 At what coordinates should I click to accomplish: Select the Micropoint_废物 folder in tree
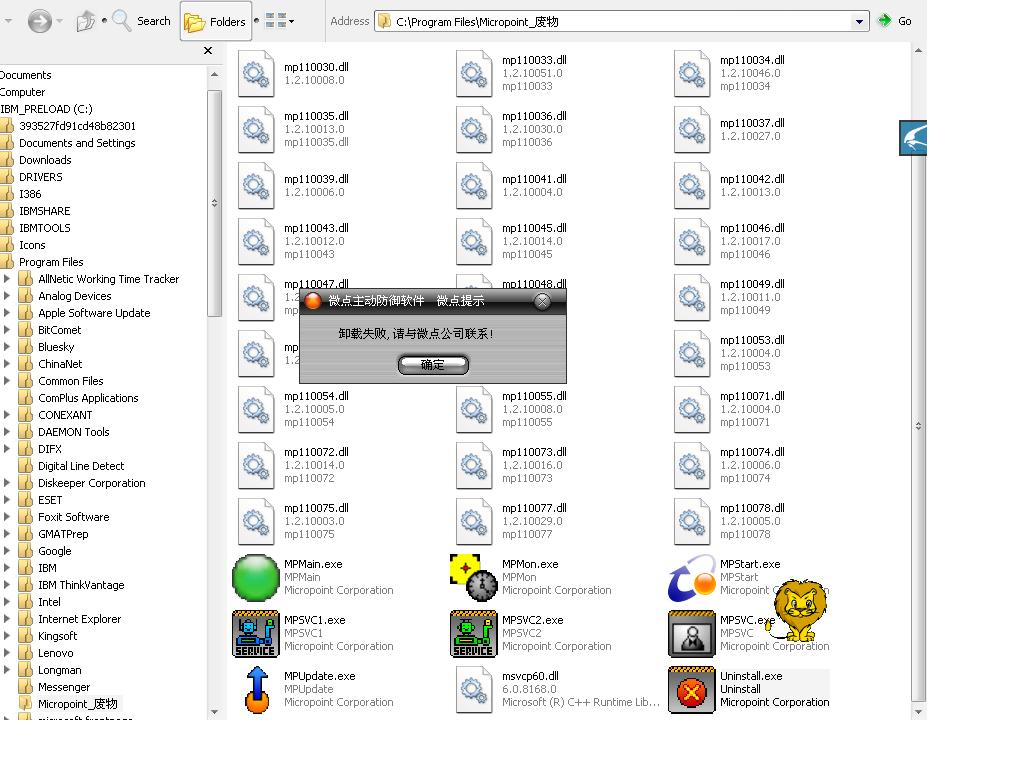[x=78, y=703]
